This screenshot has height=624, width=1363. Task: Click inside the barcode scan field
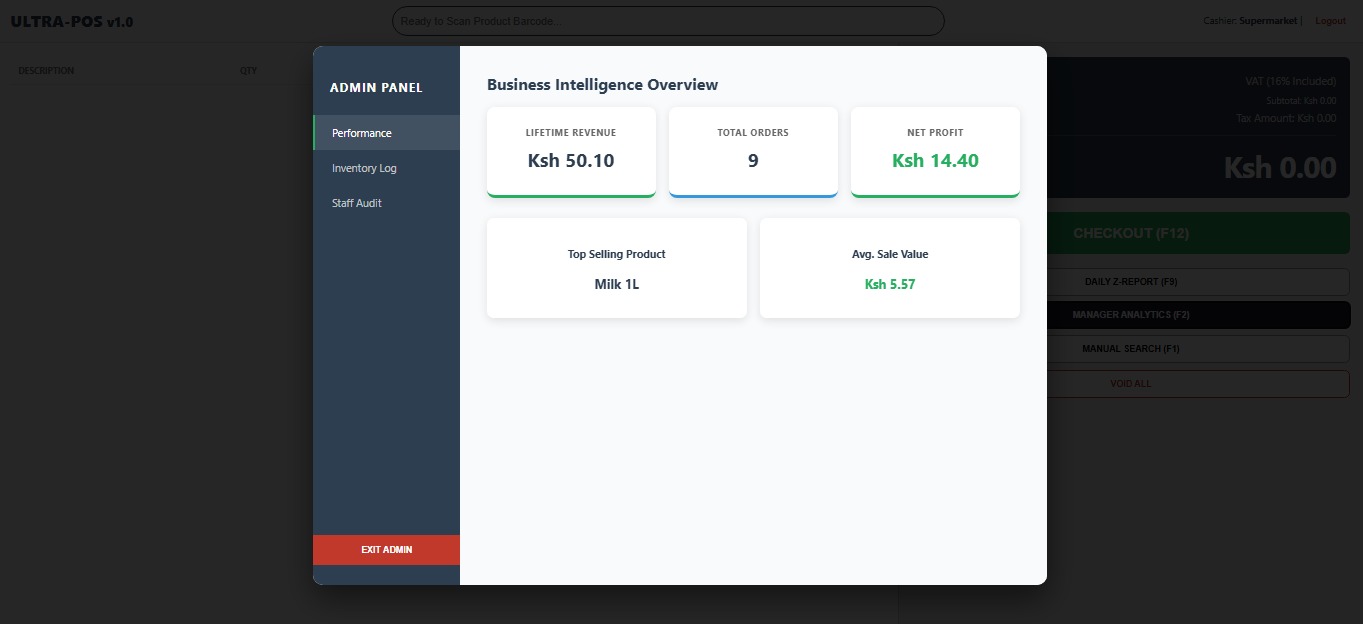pyautogui.click(x=668, y=20)
